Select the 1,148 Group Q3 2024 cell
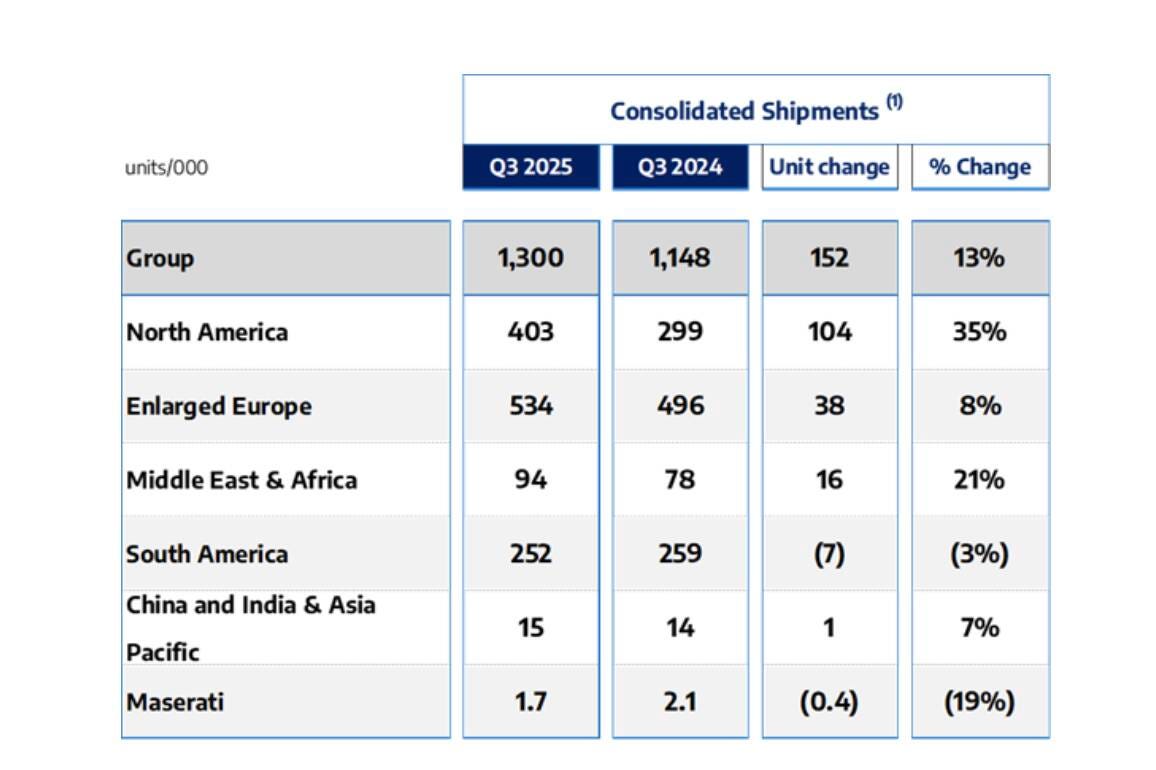The width and height of the screenshot is (1156, 770). point(680,258)
